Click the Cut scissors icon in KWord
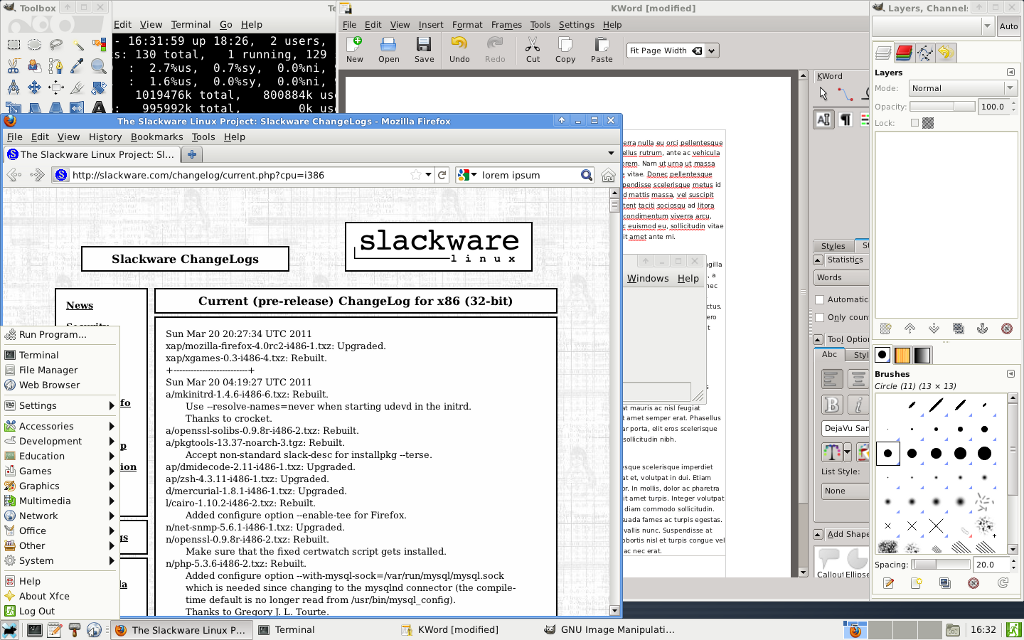 tap(532, 48)
